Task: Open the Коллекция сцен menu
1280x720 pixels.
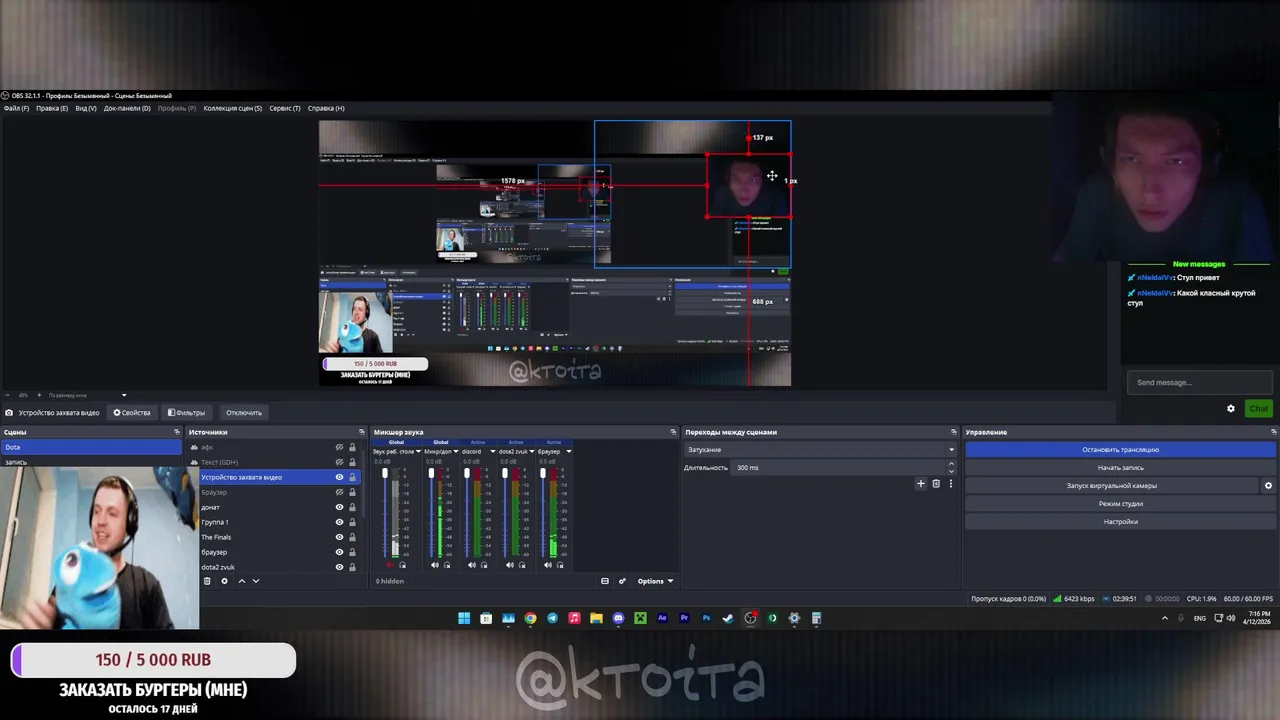Action: pos(233,108)
